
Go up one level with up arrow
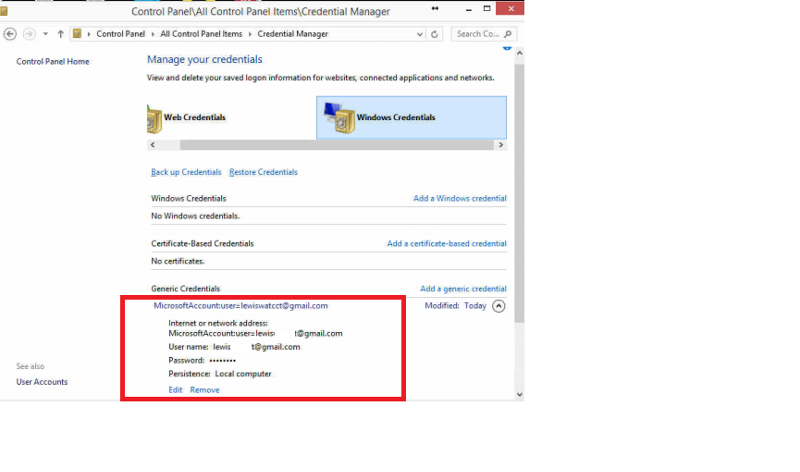tap(60, 34)
